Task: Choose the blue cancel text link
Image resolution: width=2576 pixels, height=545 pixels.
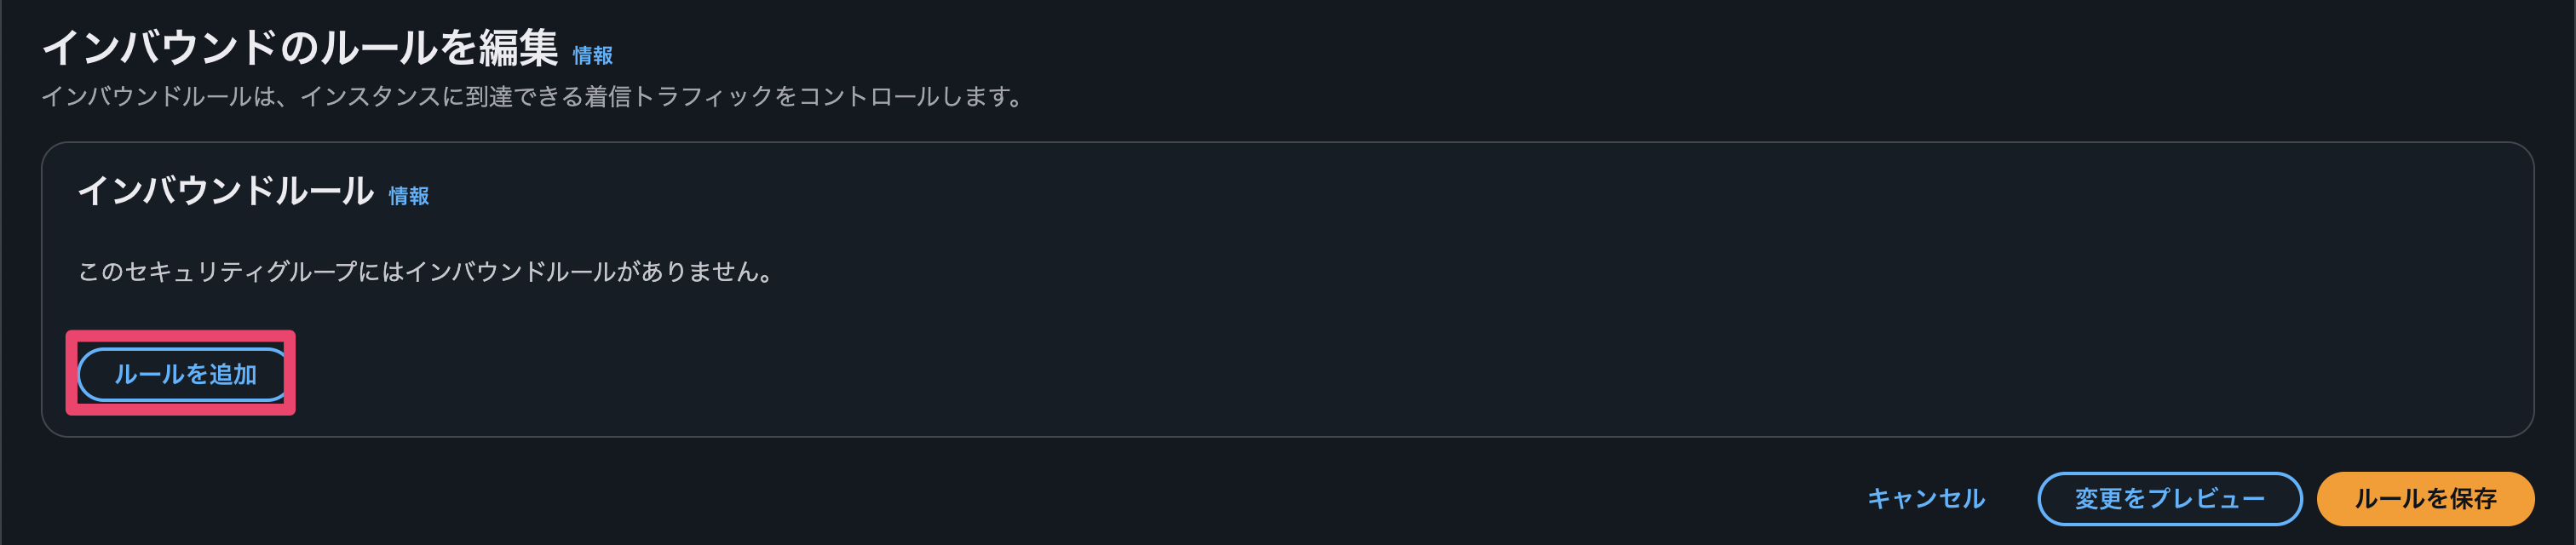Action: tap(1925, 498)
